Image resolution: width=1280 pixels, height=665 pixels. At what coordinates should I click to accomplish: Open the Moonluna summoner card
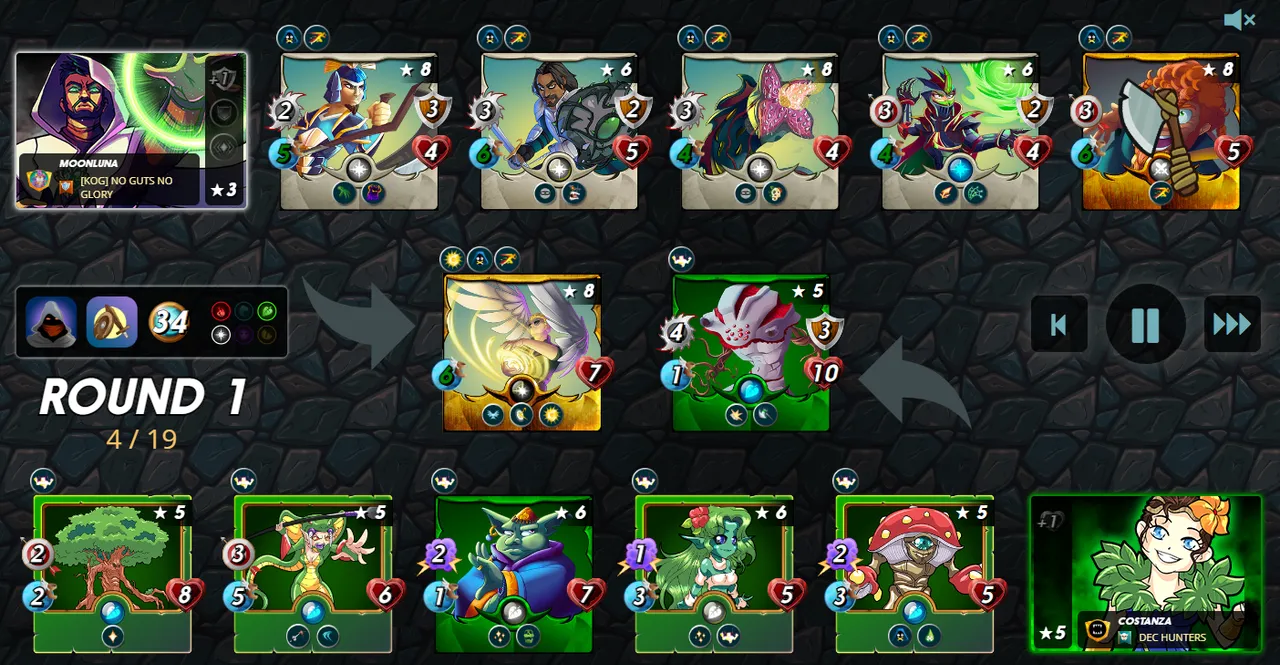131,130
